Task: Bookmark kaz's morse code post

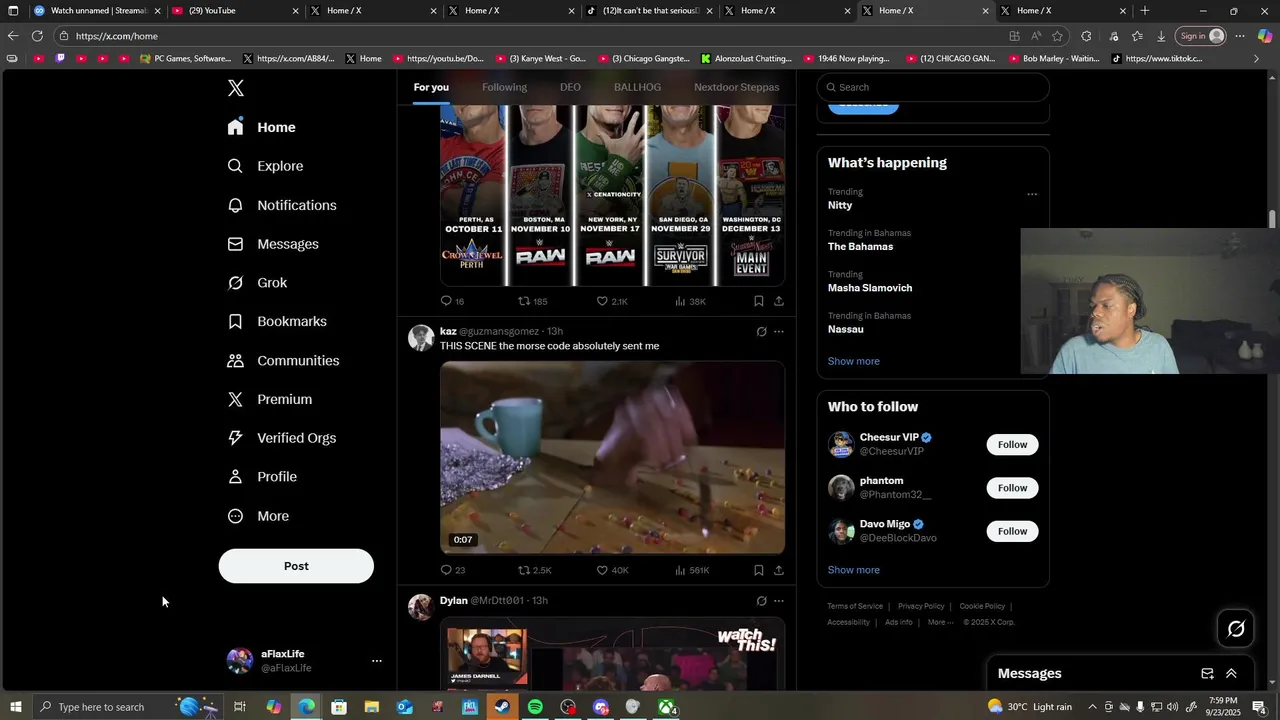Action: click(758, 570)
